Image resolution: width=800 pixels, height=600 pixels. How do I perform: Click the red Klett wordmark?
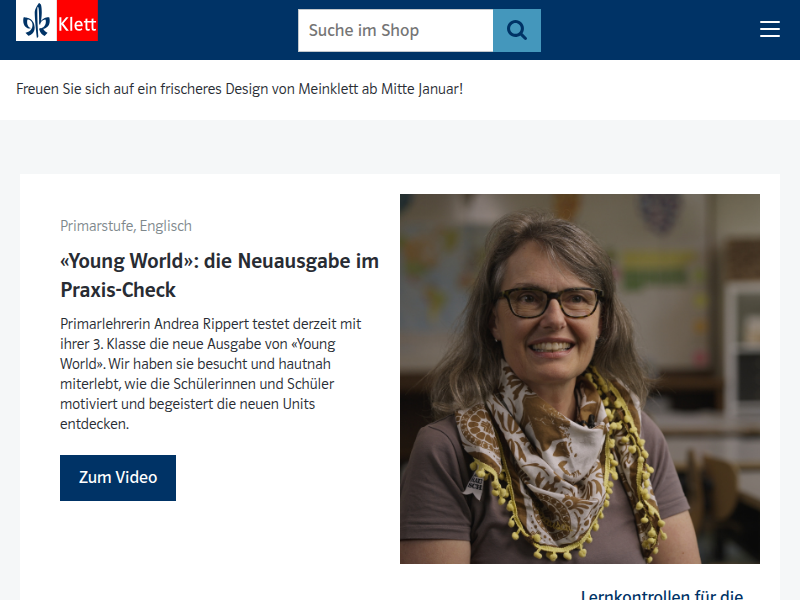click(77, 22)
